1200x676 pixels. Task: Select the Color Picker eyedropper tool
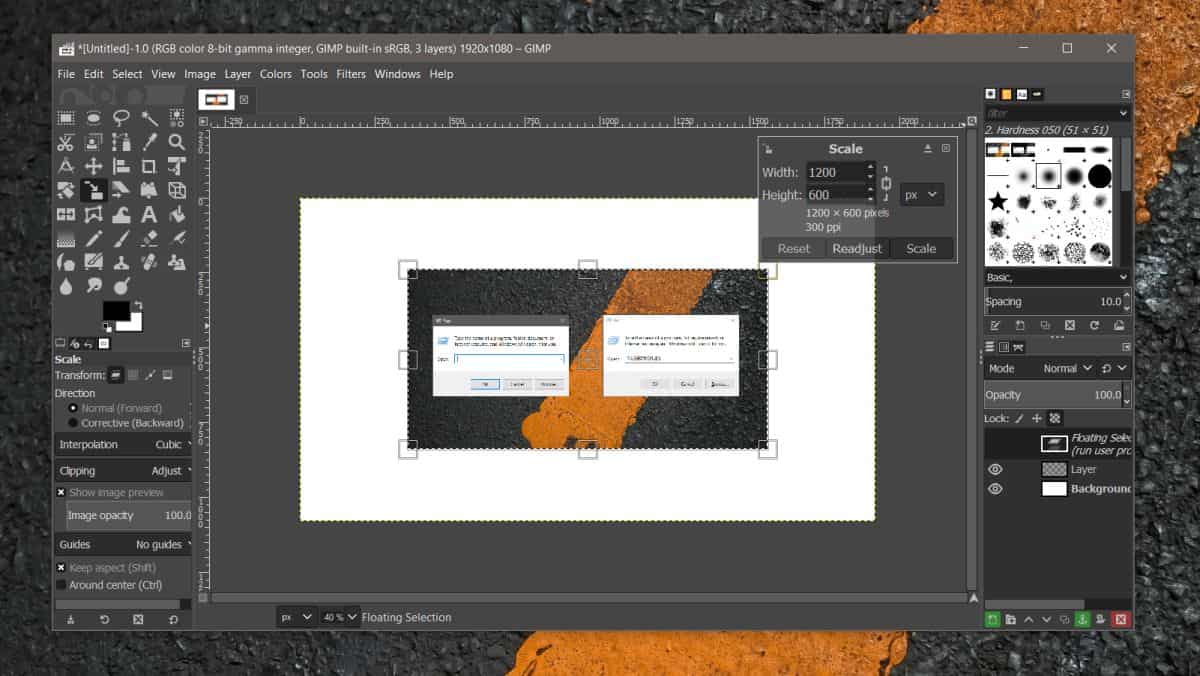(149, 142)
